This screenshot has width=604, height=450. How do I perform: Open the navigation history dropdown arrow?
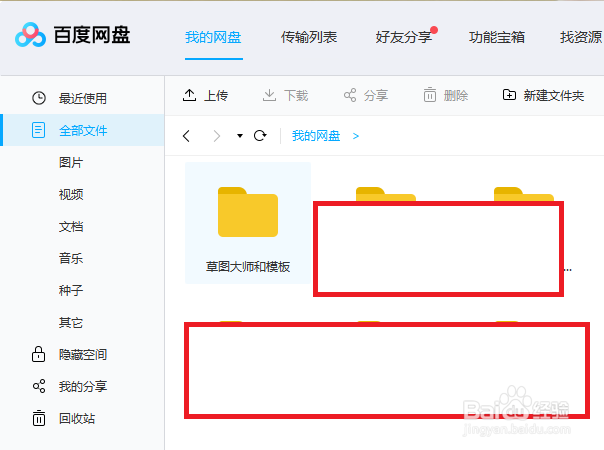[x=240, y=136]
